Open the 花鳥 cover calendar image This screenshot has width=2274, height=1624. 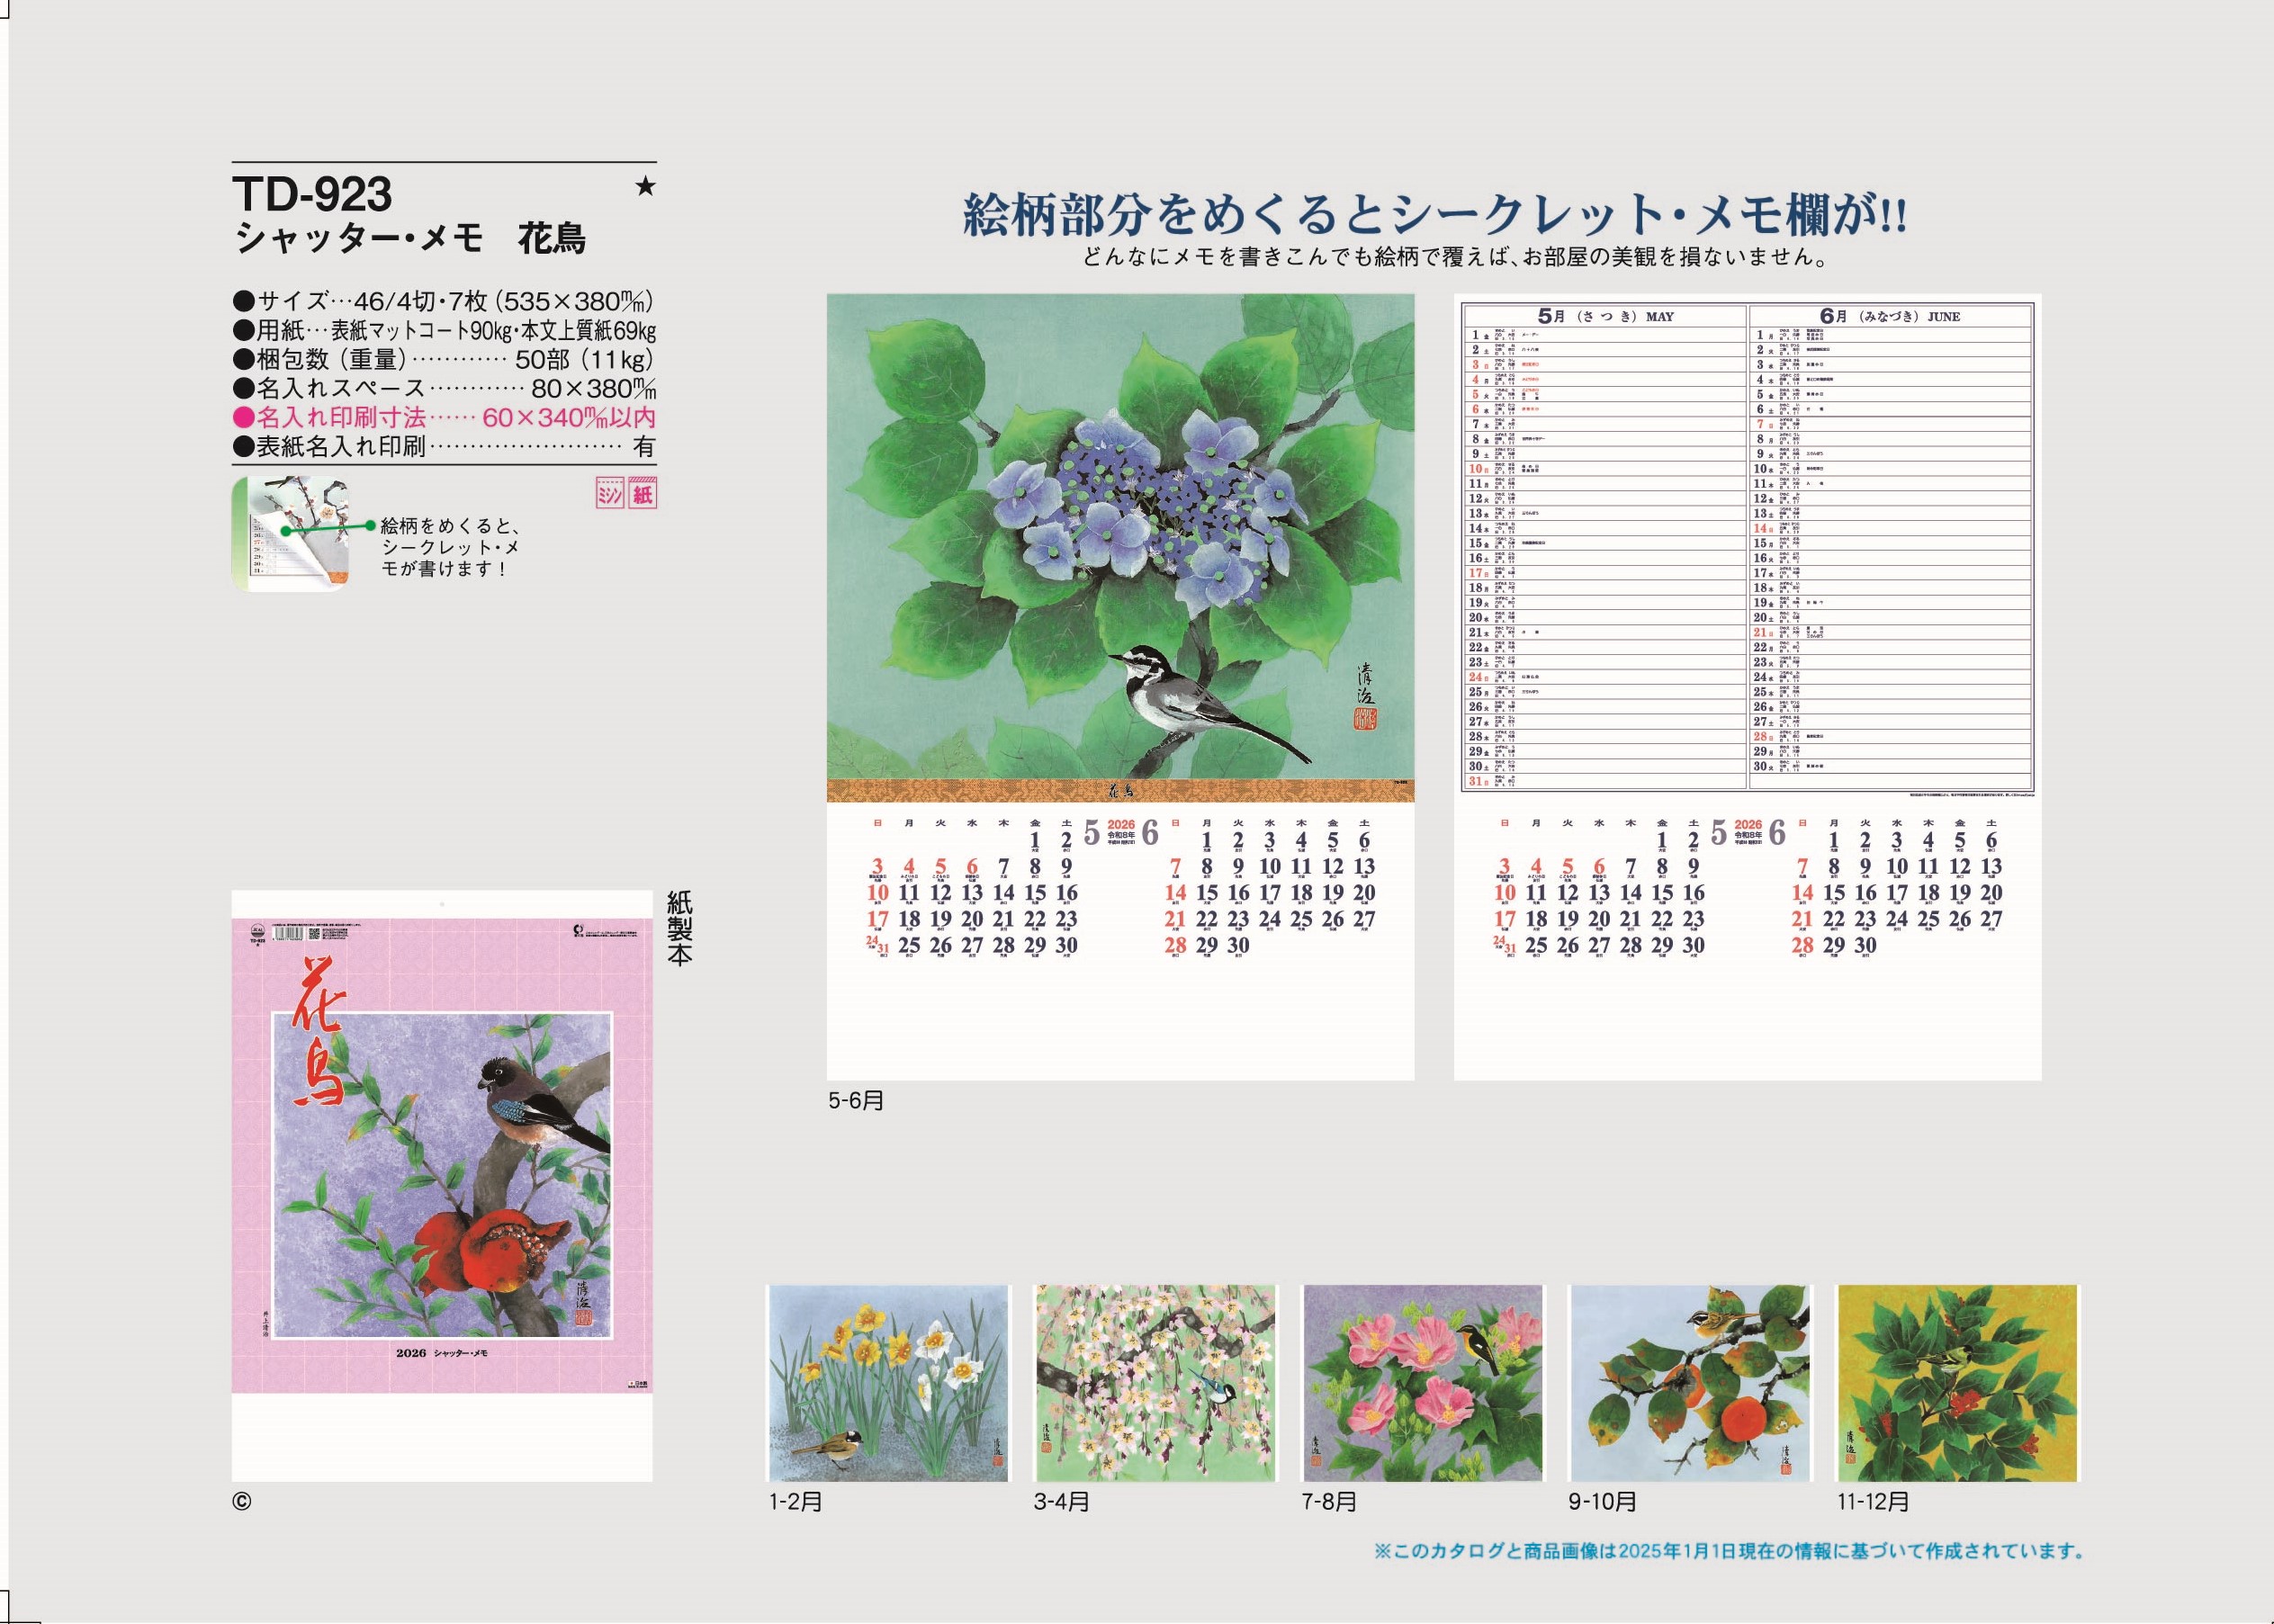coord(442,1185)
